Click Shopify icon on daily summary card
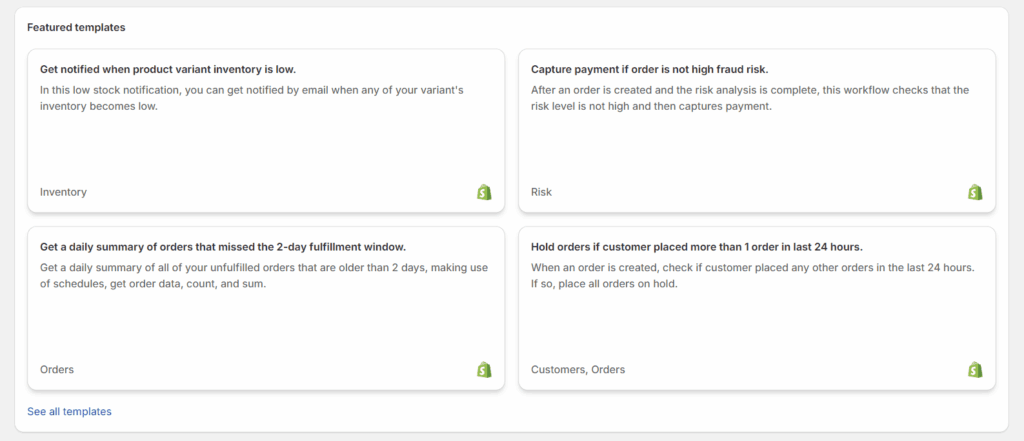 [484, 370]
